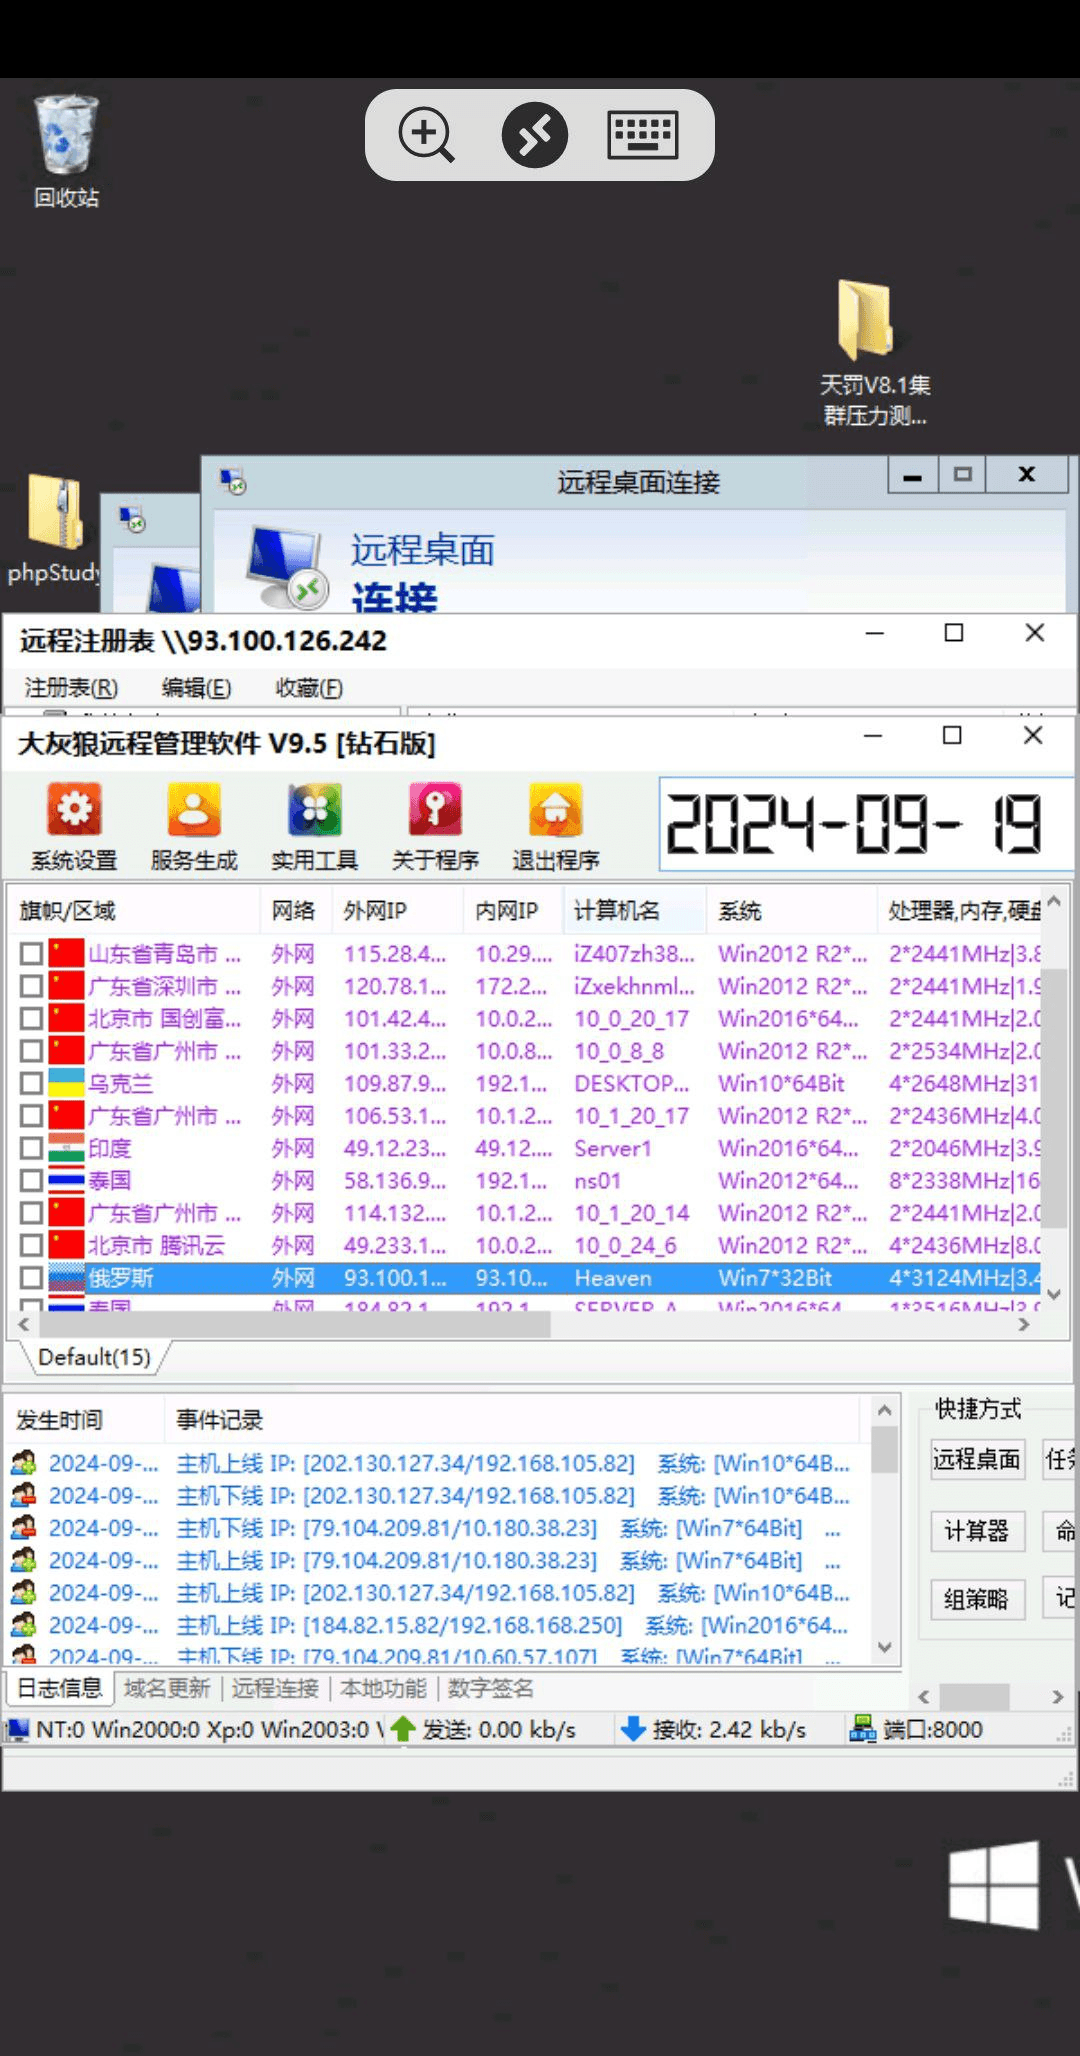Check the box beside 乌克兰

click(31, 1083)
